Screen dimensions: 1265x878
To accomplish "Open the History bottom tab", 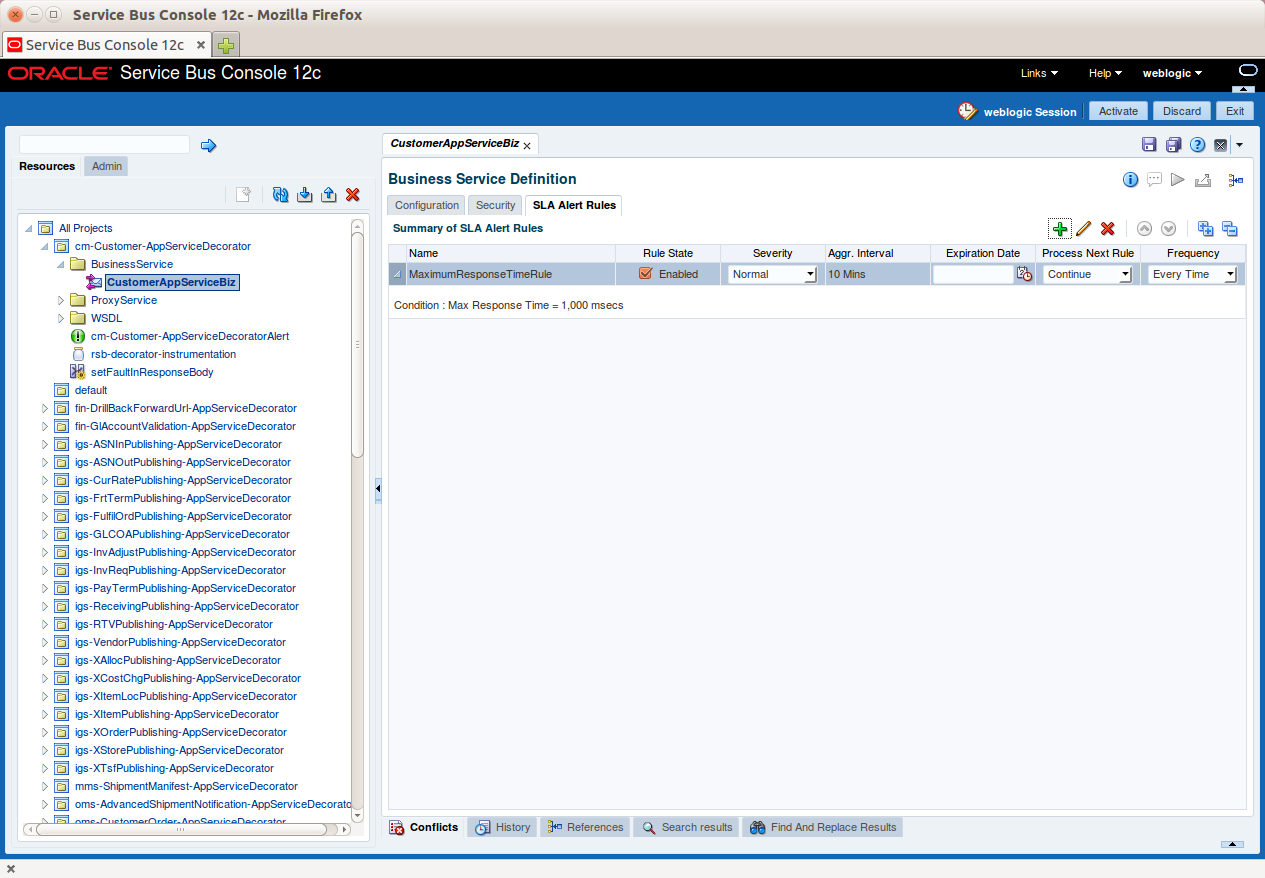I will 502,827.
